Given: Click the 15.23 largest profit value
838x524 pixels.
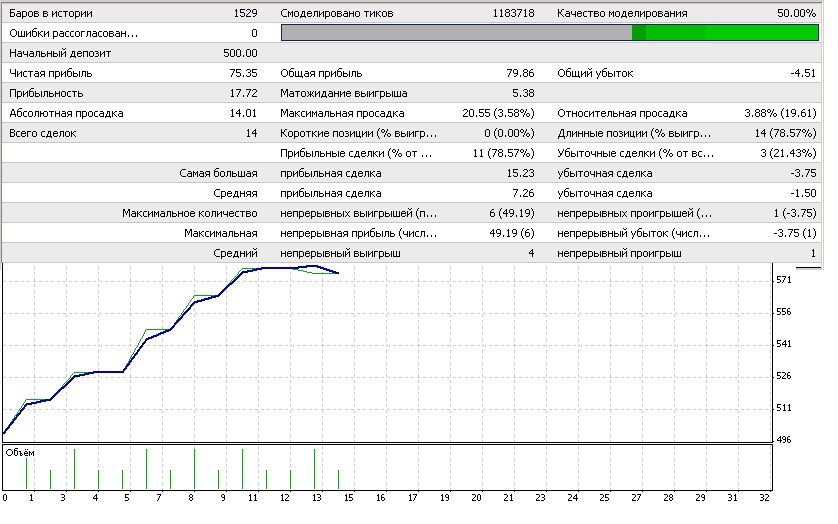Looking at the screenshot, I should tap(520, 173).
